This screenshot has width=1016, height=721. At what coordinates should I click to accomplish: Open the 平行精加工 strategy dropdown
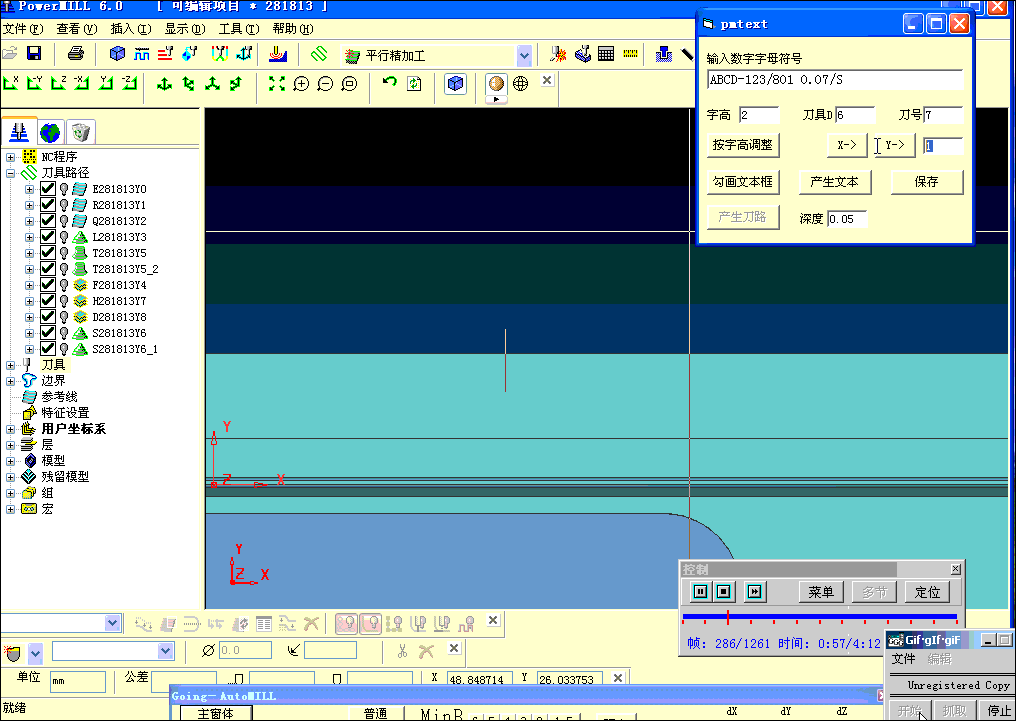(523, 55)
